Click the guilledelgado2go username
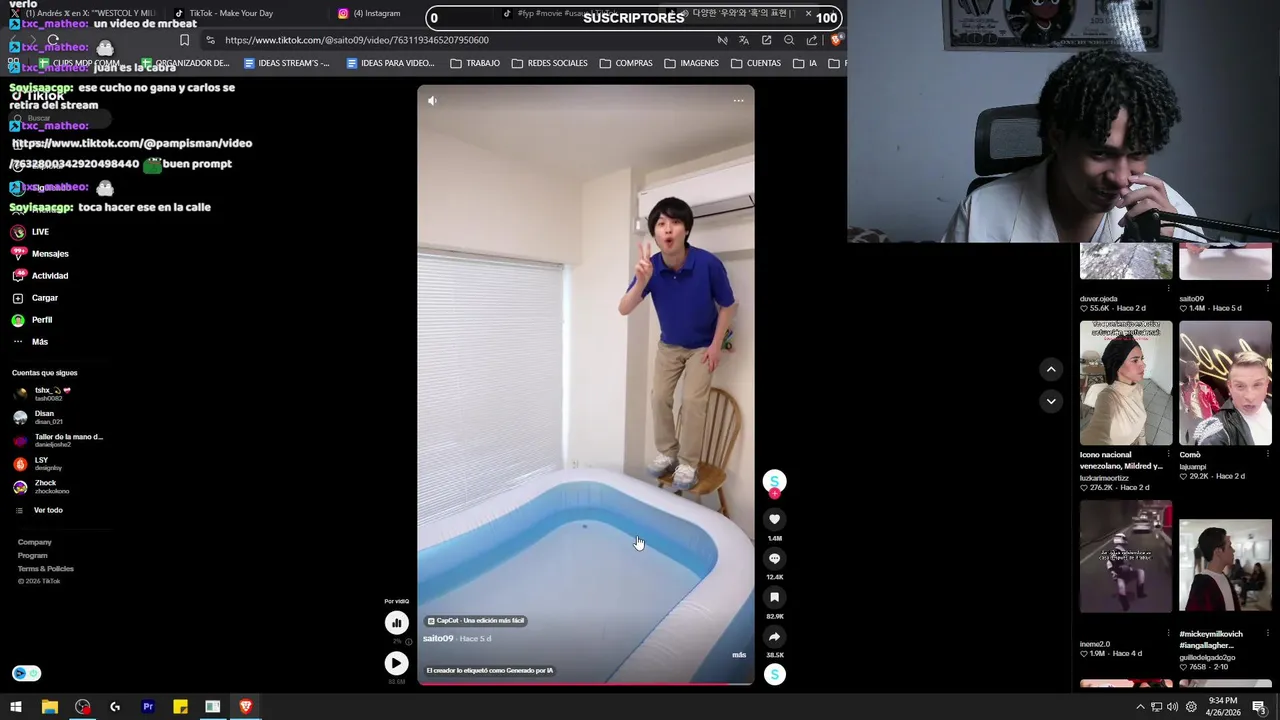This screenshot has width=1280, height=720. (1207, 657)
